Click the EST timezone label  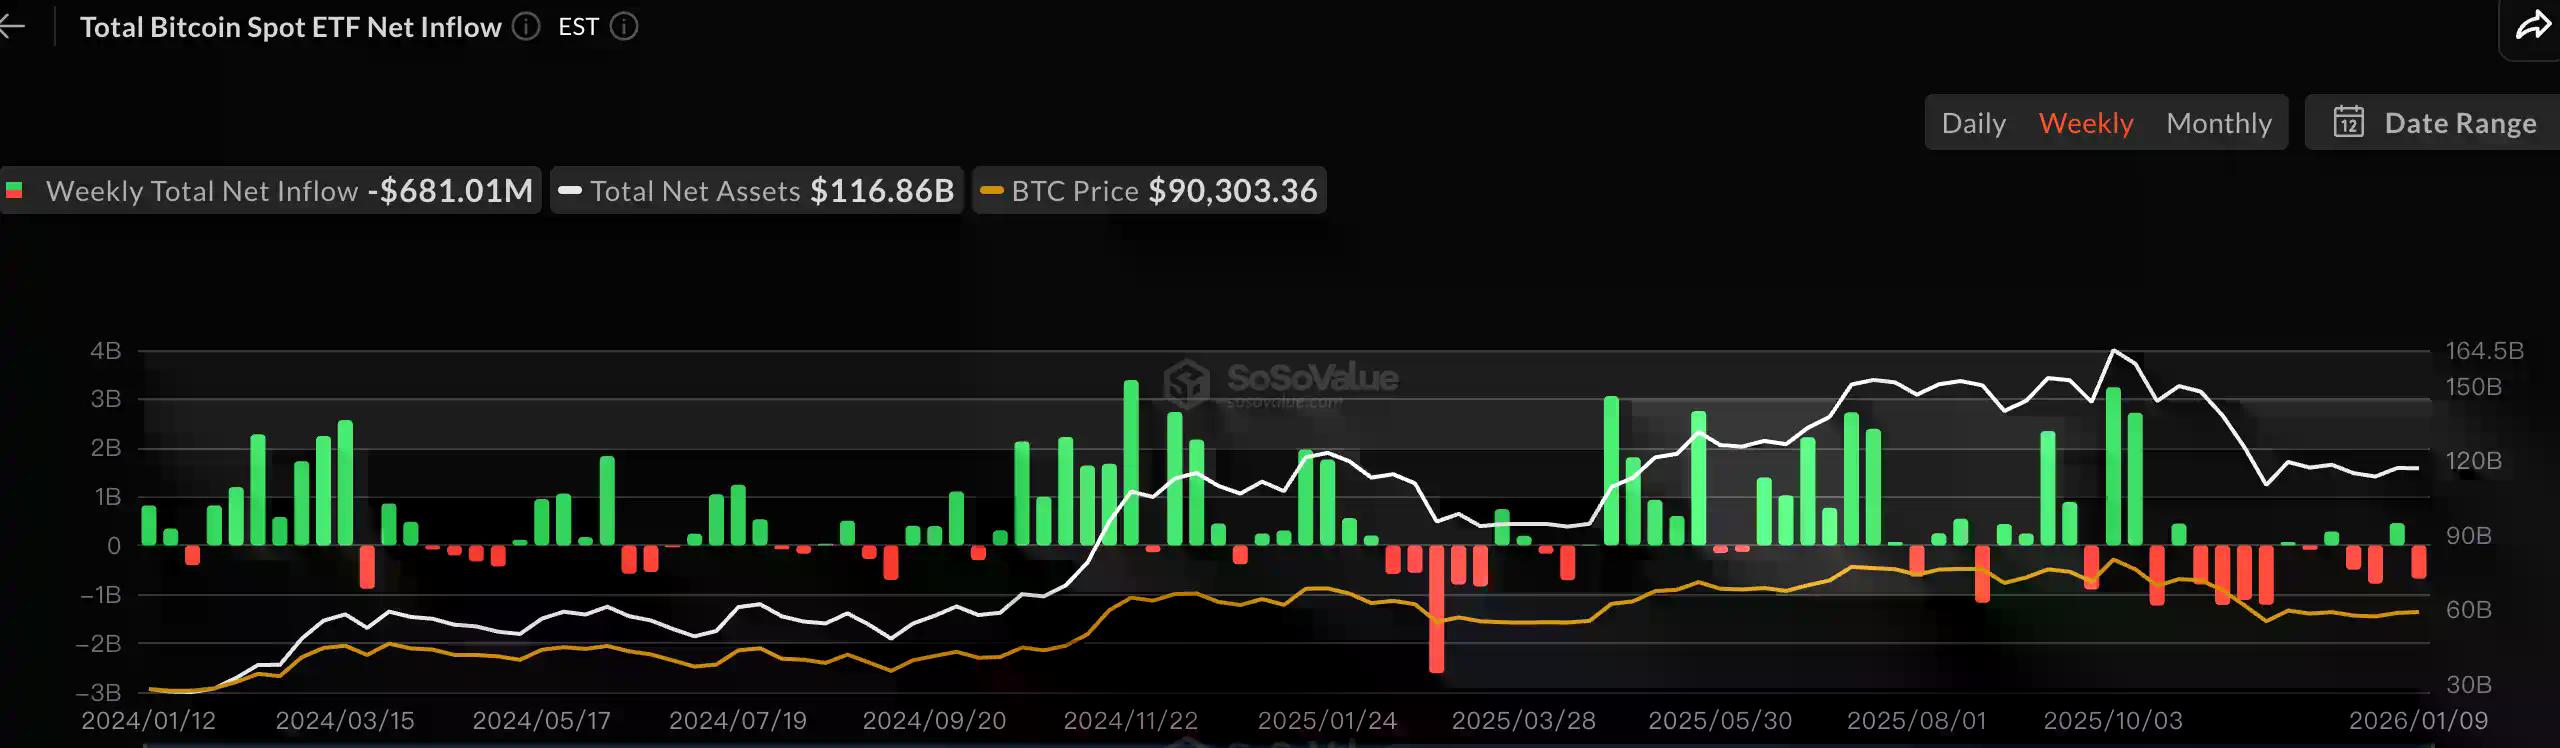[x=578, y=27]
